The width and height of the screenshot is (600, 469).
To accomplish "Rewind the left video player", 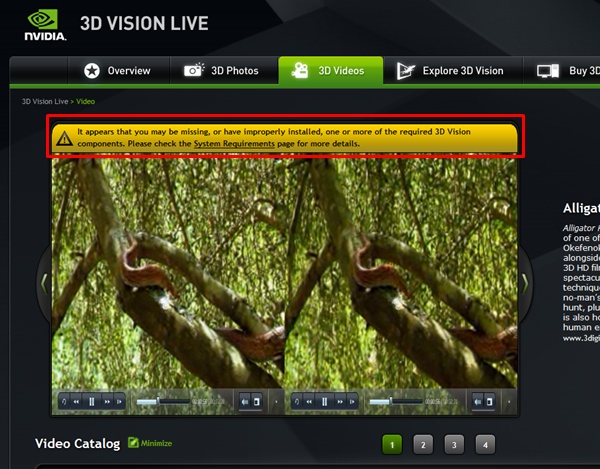I will (76, 402).
